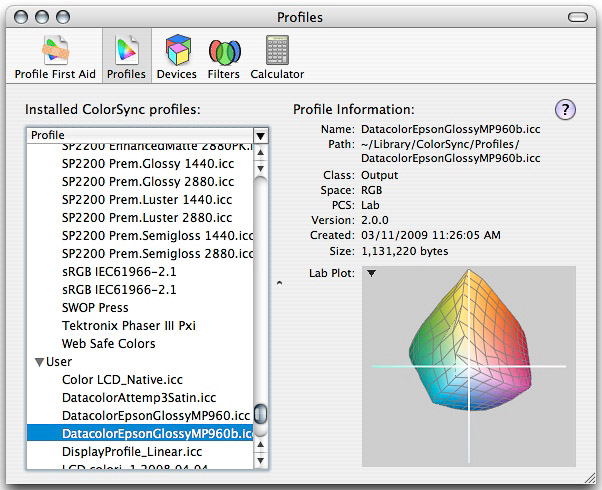Select DatacolorEpsonGlossyMP960.icc profile
Image resolution: width=602 pixels, height=490 pixels.
click(x=155, y=416)
